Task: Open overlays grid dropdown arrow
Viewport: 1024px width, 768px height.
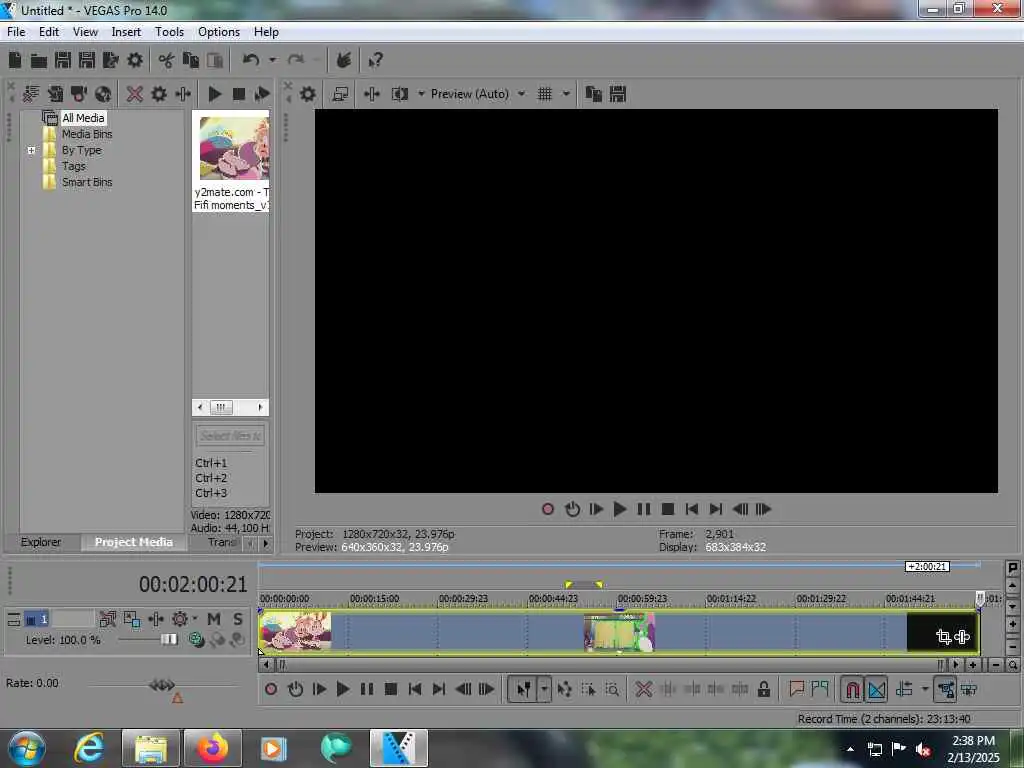Action: [x=566, y=94]
